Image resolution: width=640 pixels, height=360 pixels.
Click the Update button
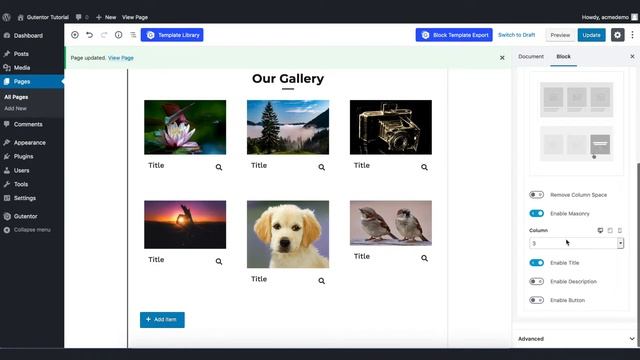pos(591,35)
